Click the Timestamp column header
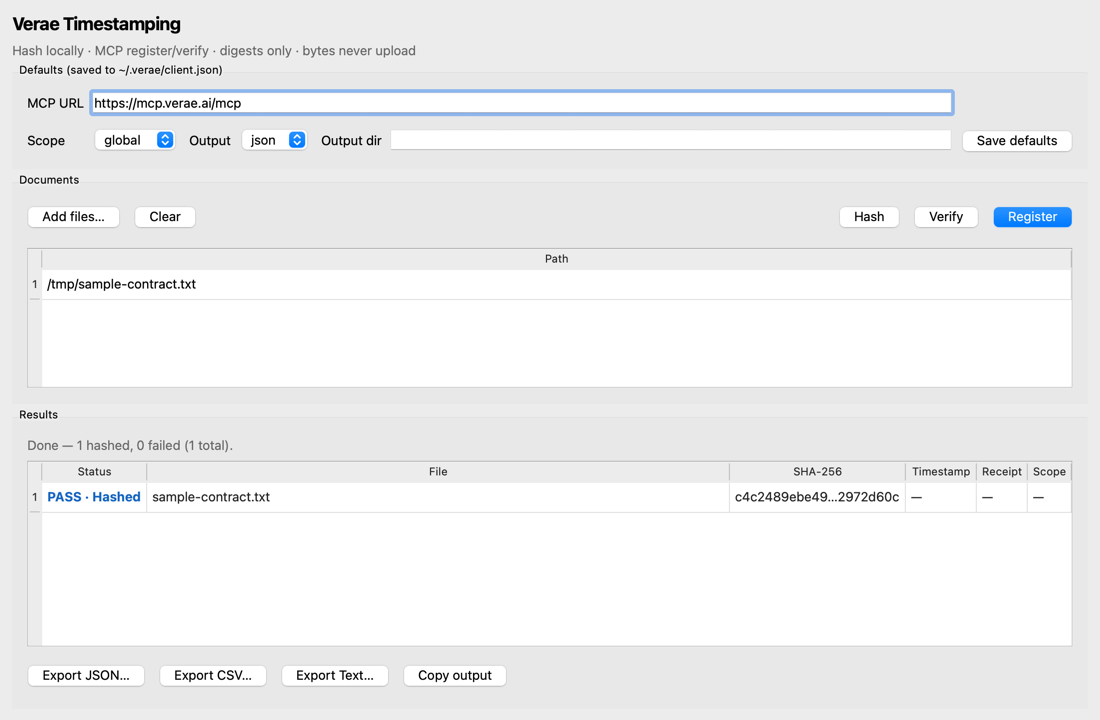Image resolution: width=1100 pixels, height=720 pixels. pos(941,472)
